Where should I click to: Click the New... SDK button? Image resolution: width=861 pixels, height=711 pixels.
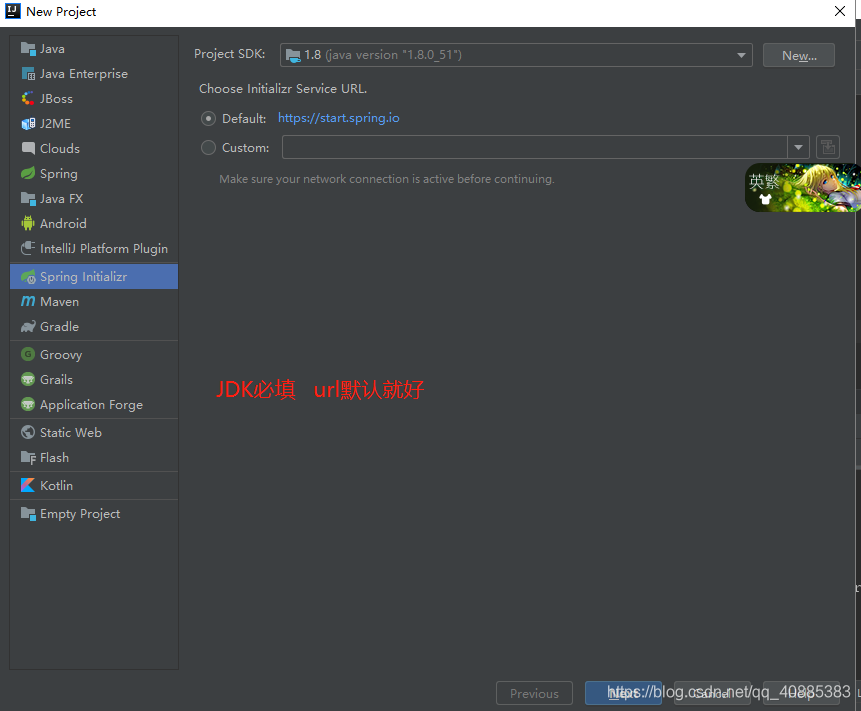pos(799,55)
